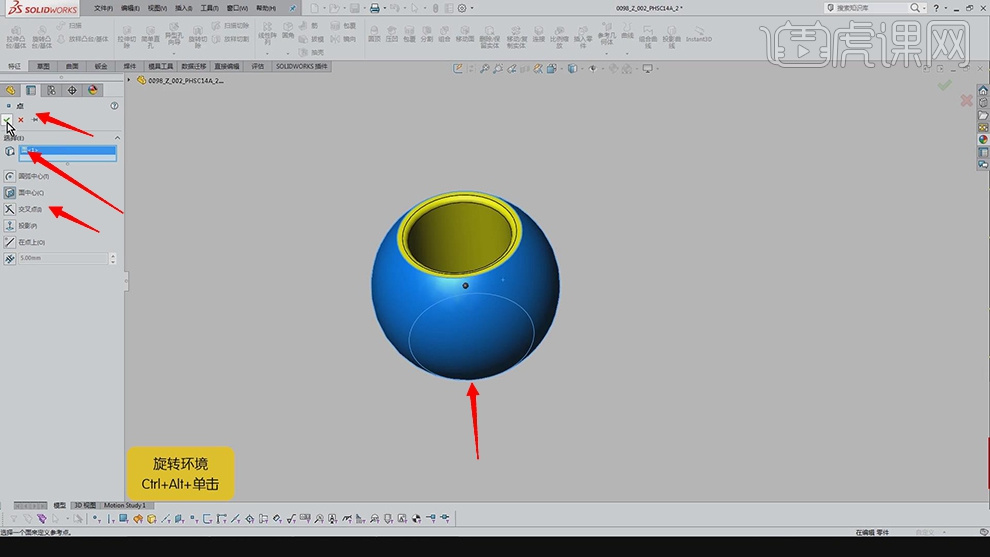
Task: Open the FeatureManager design tree tab
Action: [x=10, y=90]
